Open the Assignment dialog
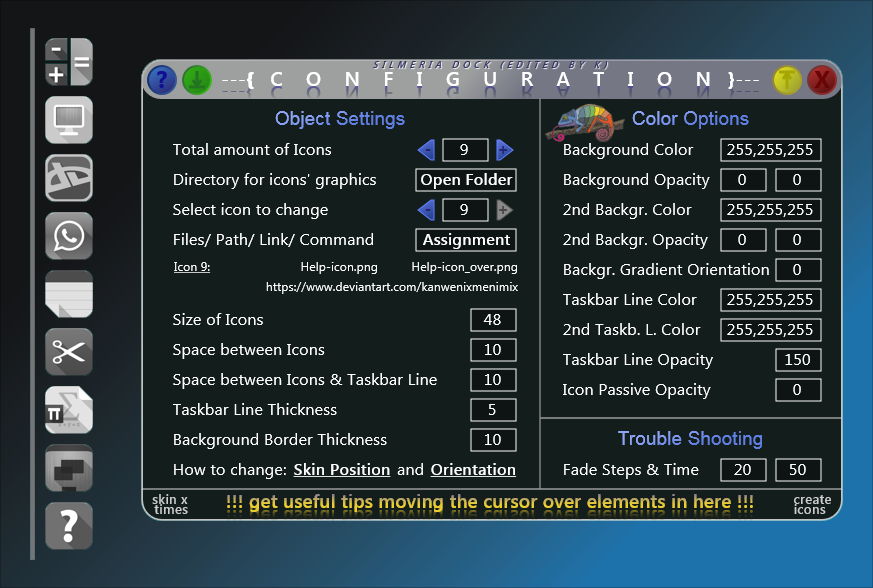The height and width of the screenshot is (588, 873). tap(465, 240)
